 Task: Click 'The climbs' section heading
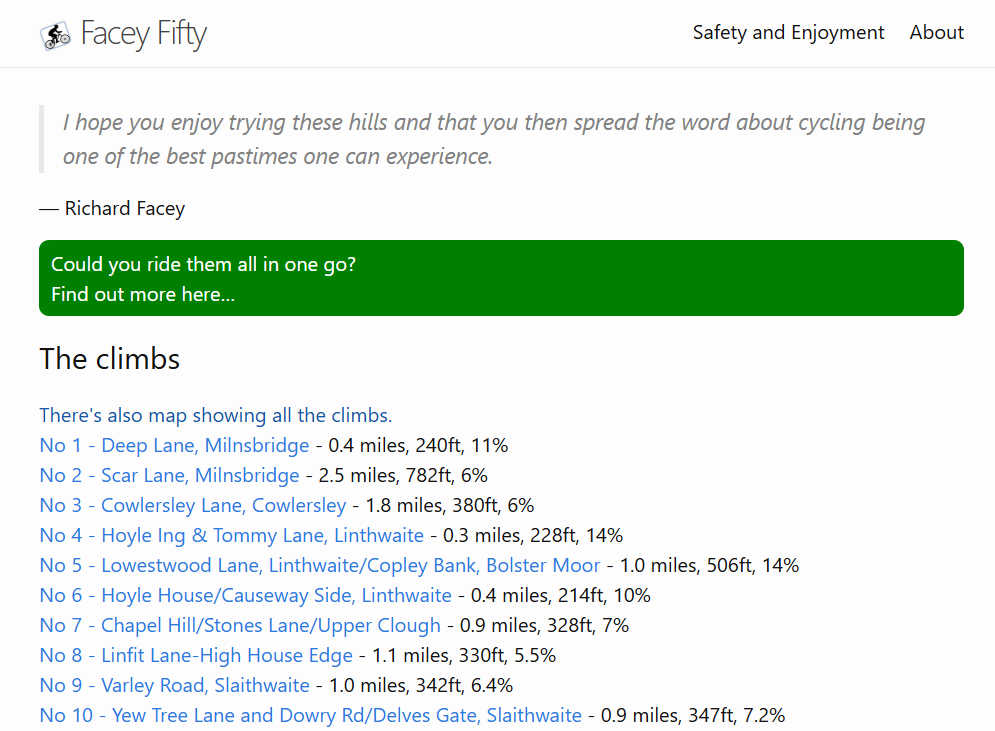pyautogui.click(x=110, y=360)
